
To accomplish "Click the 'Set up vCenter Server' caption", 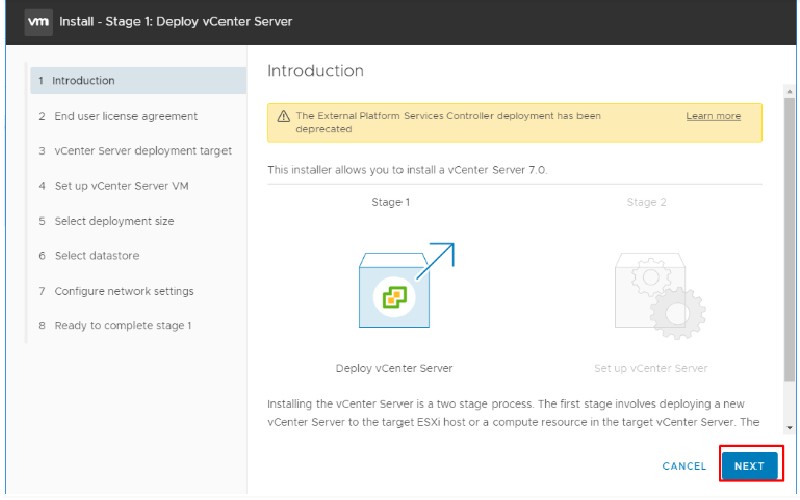I will click(651, 368).
